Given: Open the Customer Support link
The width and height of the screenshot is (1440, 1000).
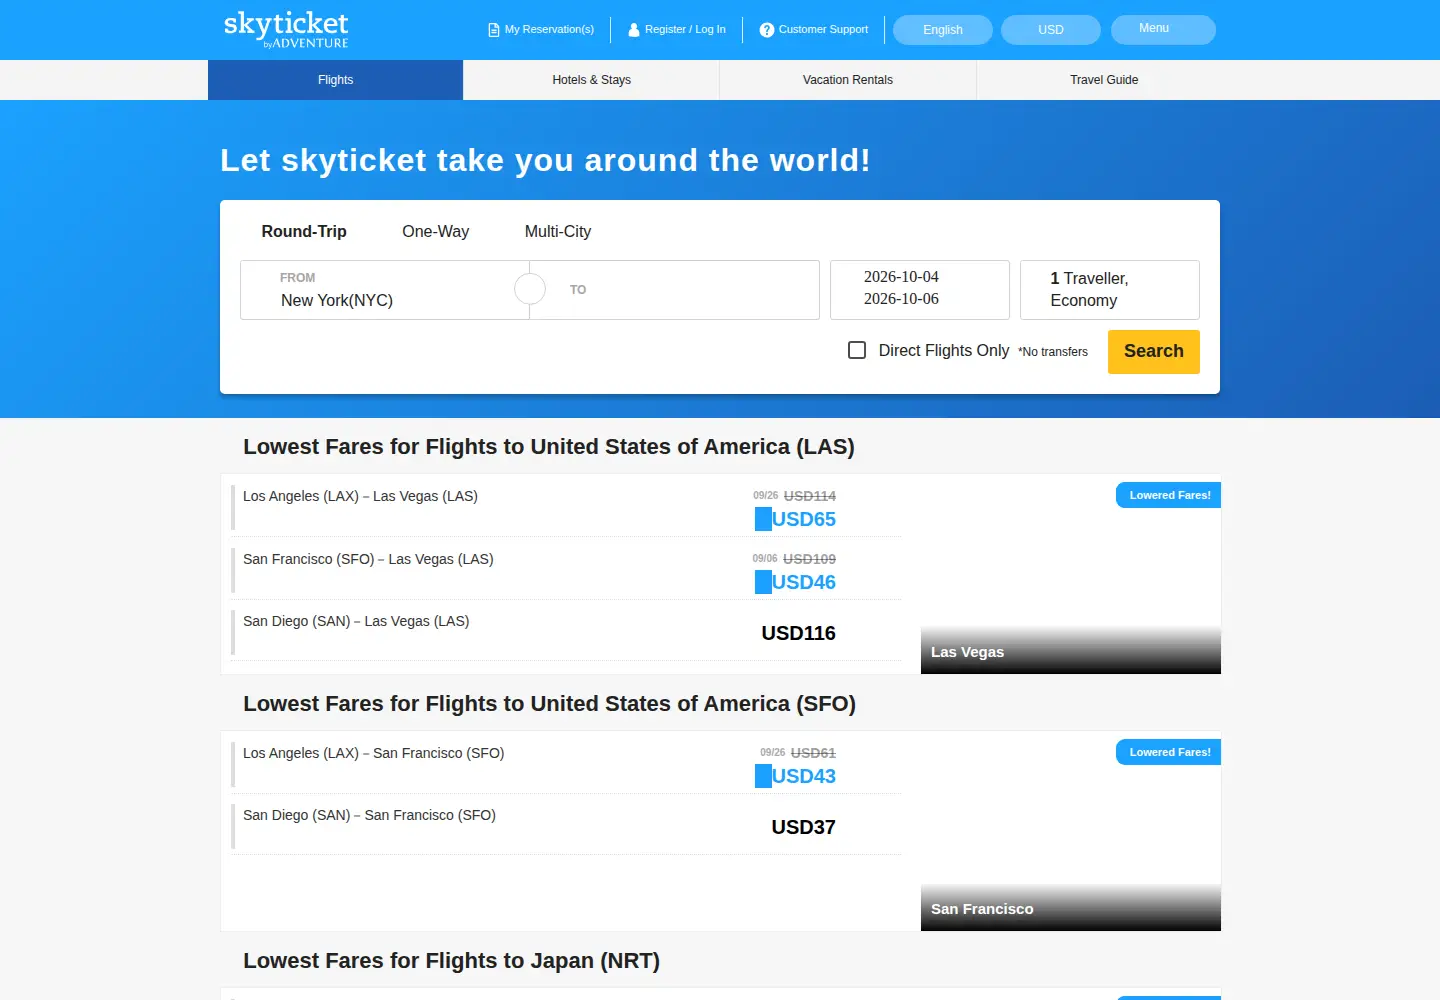Looking at the screenshot, I should pos(814,30).
